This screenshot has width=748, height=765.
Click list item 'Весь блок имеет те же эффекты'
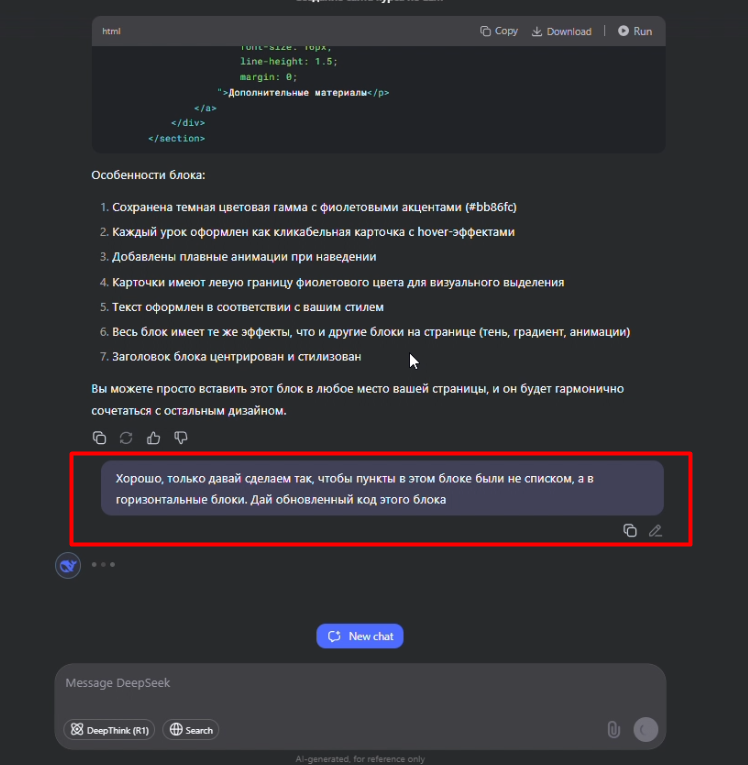(371, 332)
